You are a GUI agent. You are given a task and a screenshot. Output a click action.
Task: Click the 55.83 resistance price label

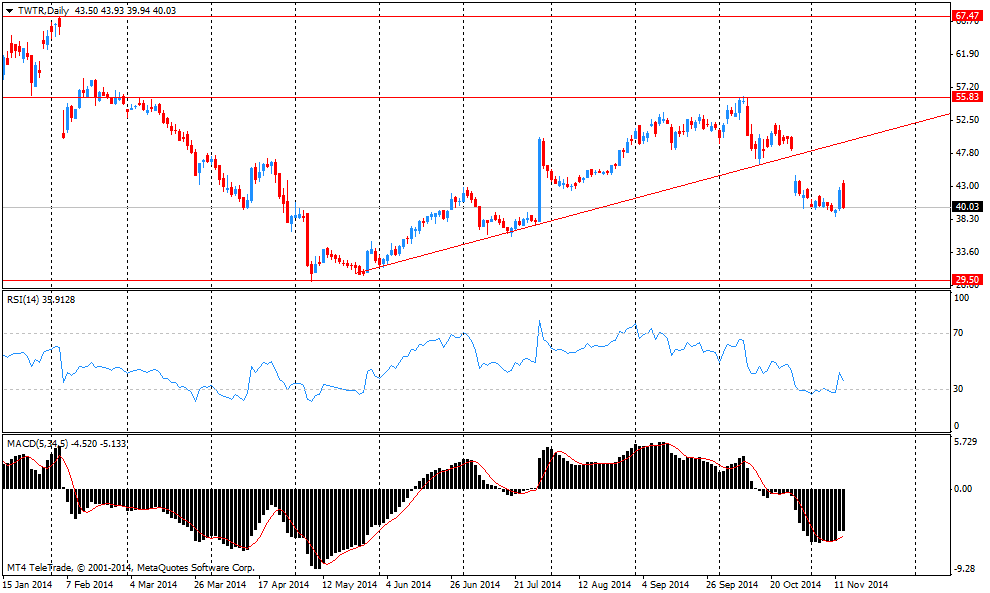click(x=967, y=97)
